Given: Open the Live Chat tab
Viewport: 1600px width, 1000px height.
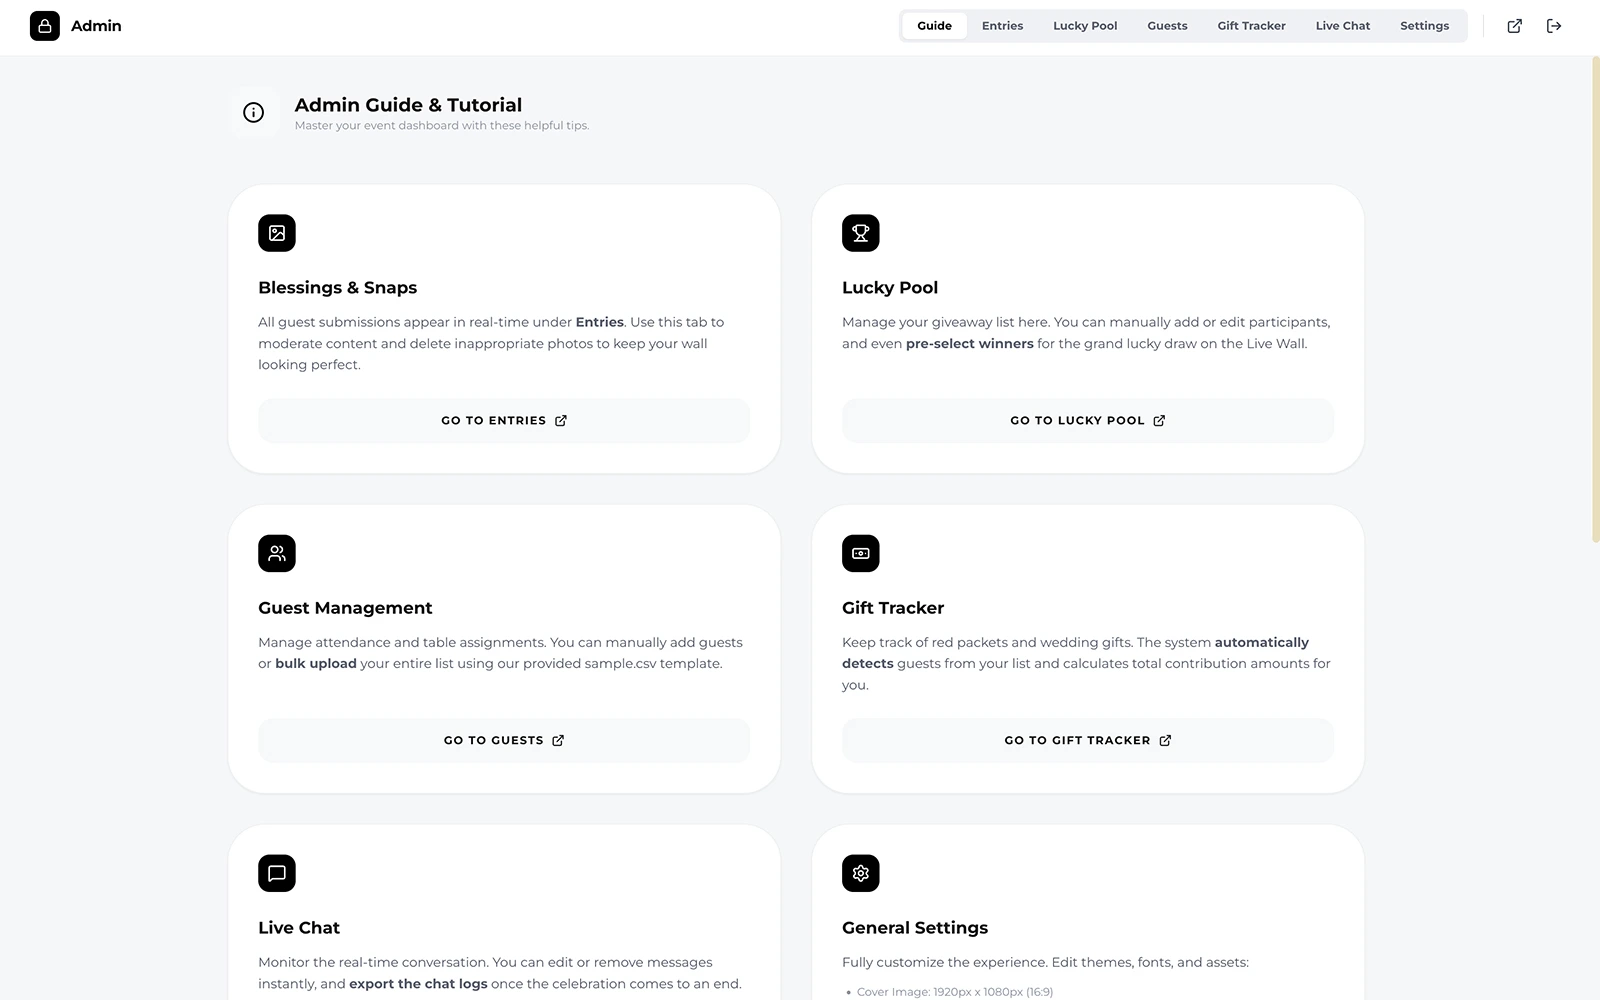Looking at the screenshot, I should [x=1343, y=26].
